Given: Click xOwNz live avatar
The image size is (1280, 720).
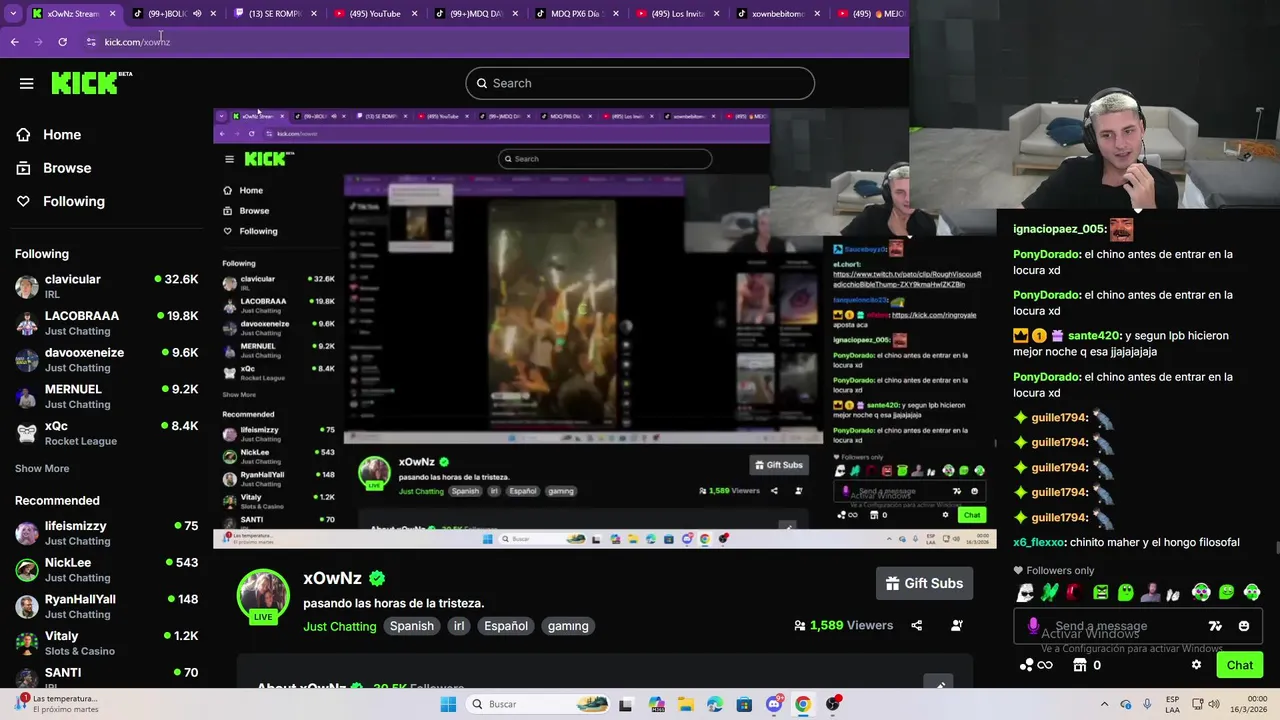Looking at the screenshot, I should (x=263, y=597).
